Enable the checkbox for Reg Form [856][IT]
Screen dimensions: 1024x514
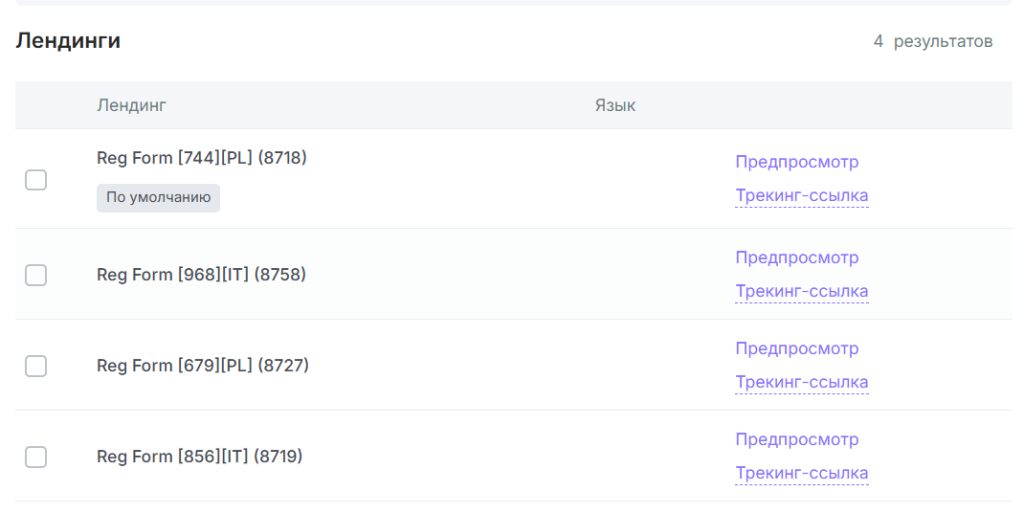coord(36,457)
